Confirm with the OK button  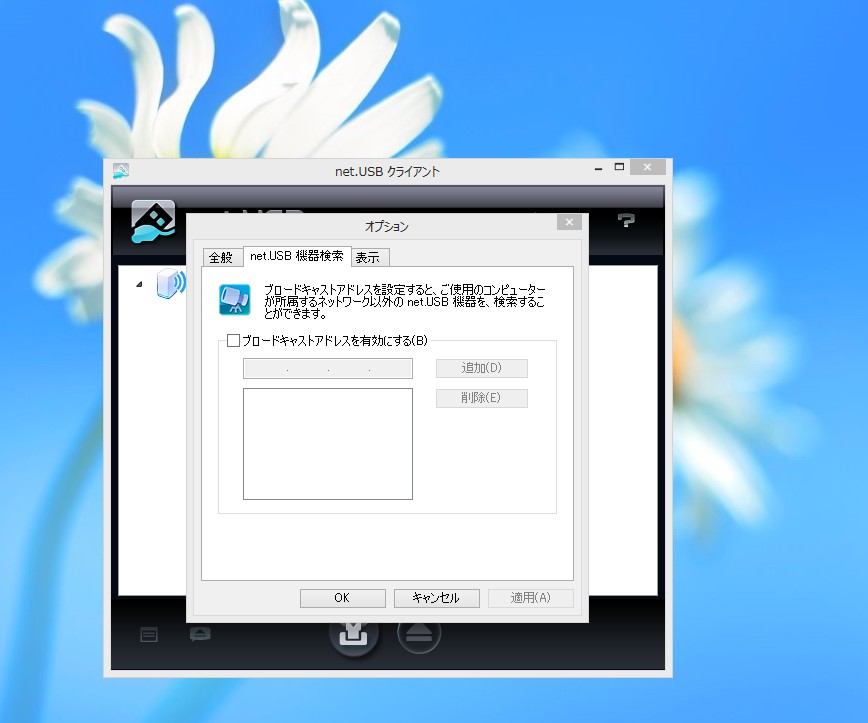(x=343, y=598)
